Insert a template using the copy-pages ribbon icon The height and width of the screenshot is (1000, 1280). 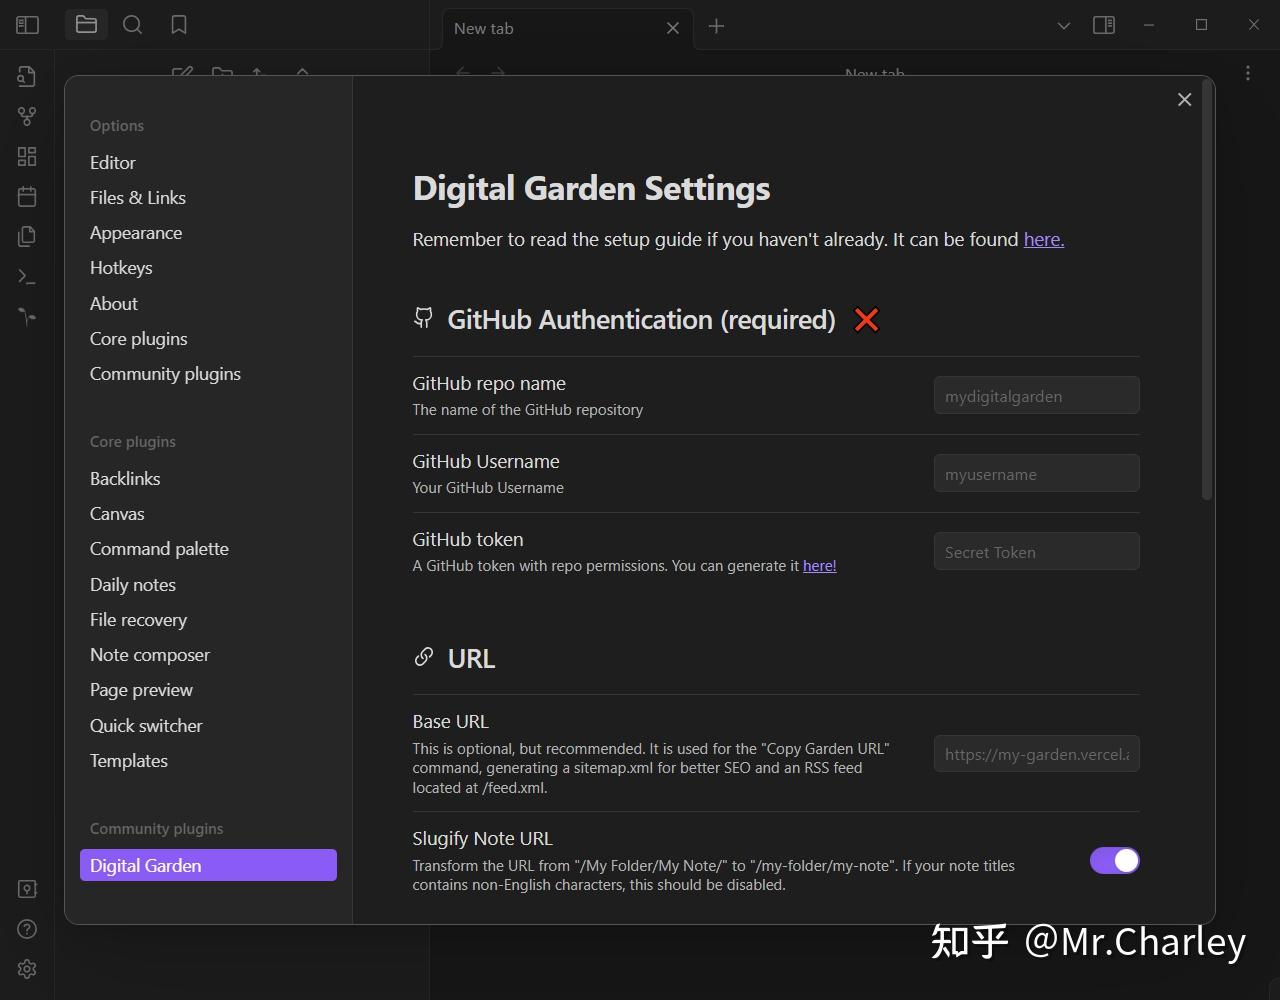27,236
